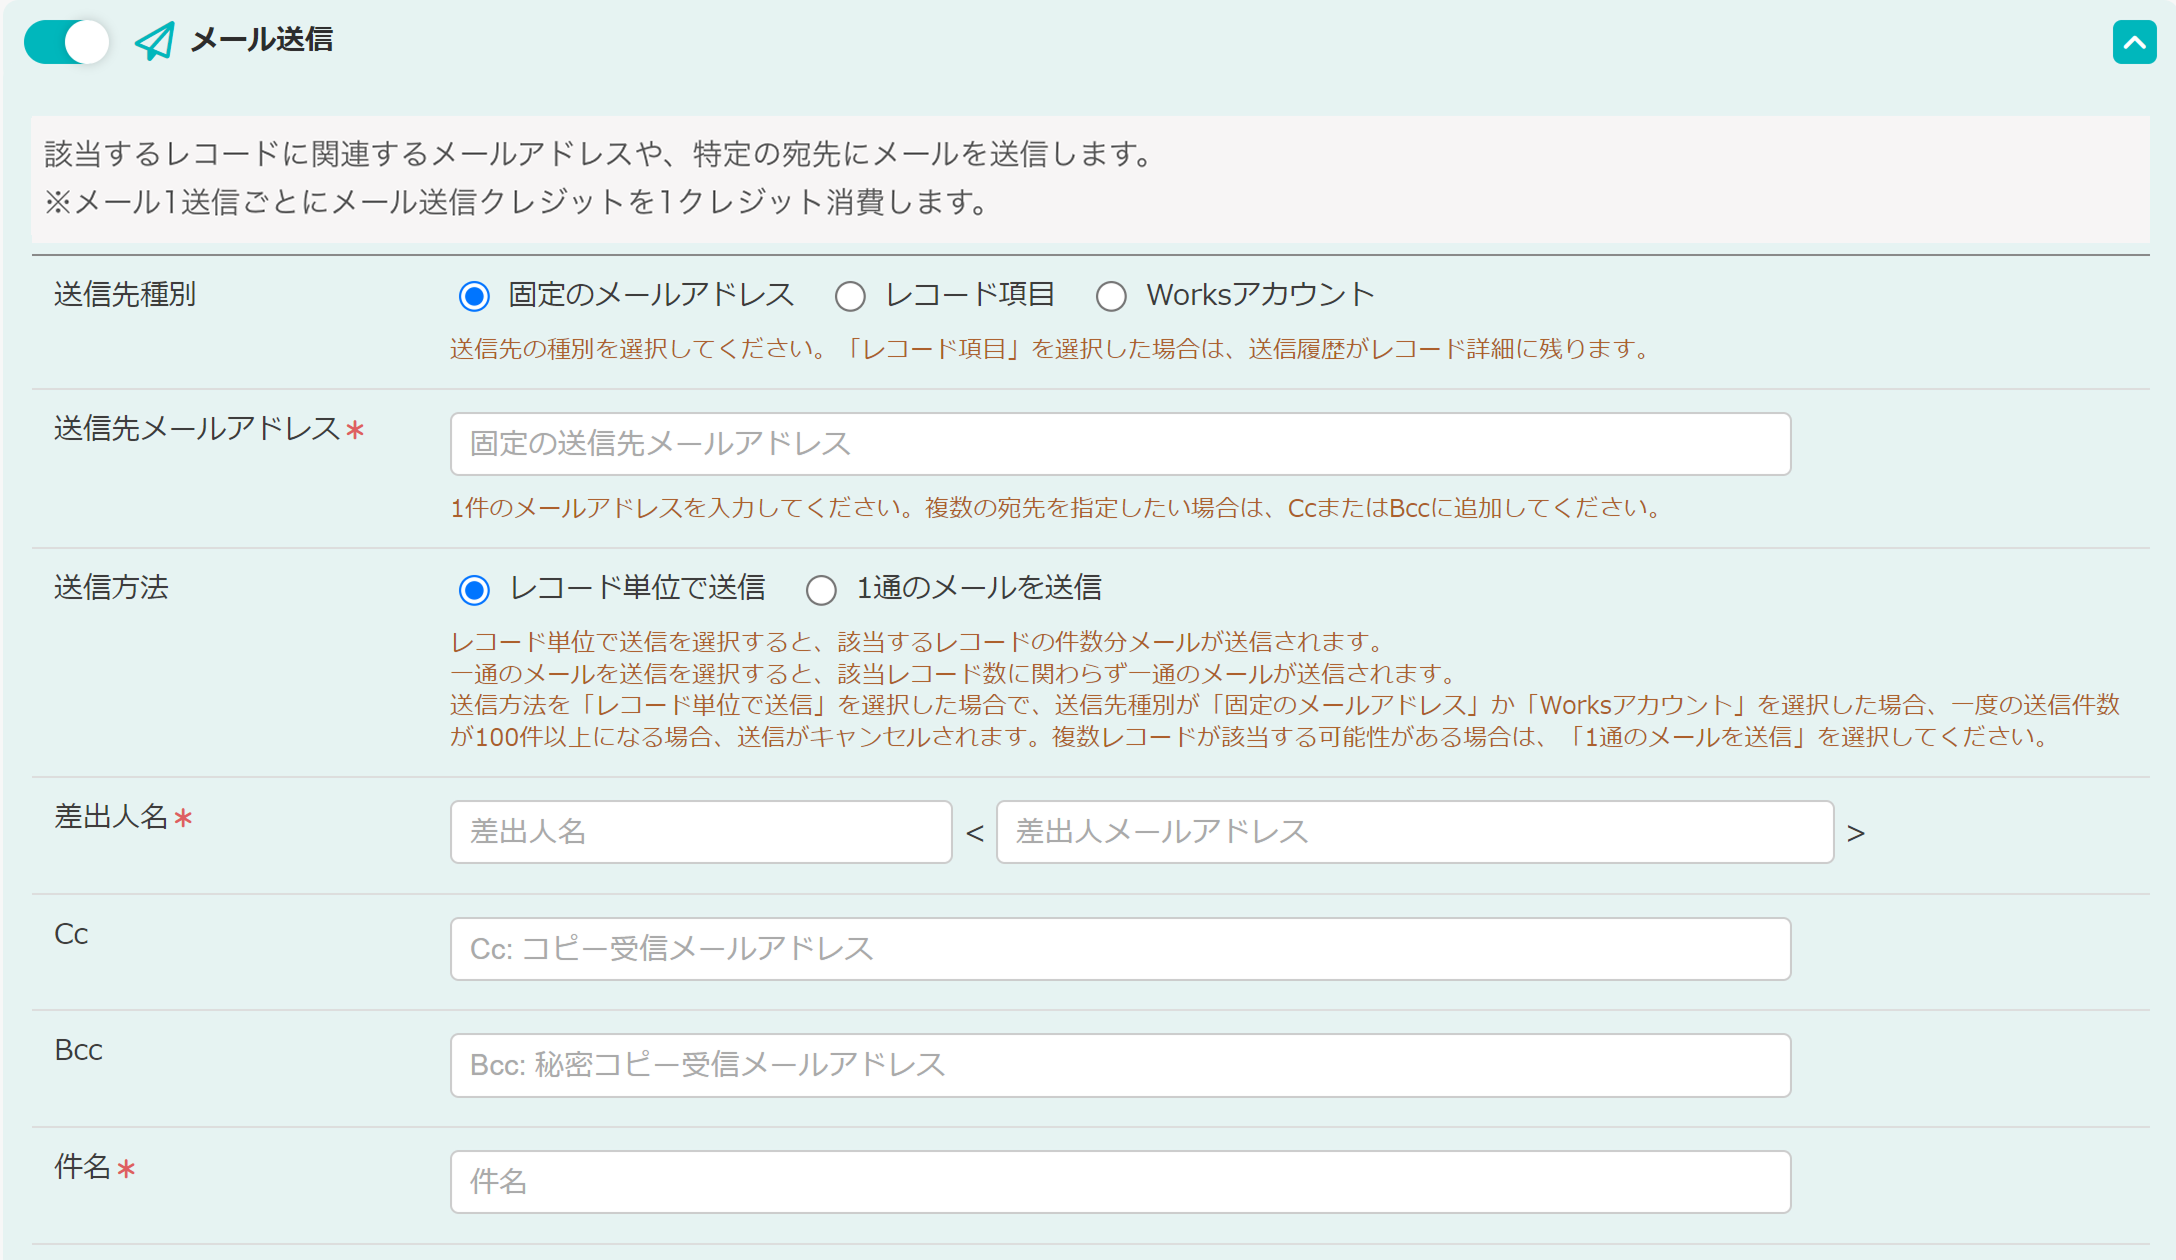Click the 送信先メールアドレス required label

[x=197, y=429]
